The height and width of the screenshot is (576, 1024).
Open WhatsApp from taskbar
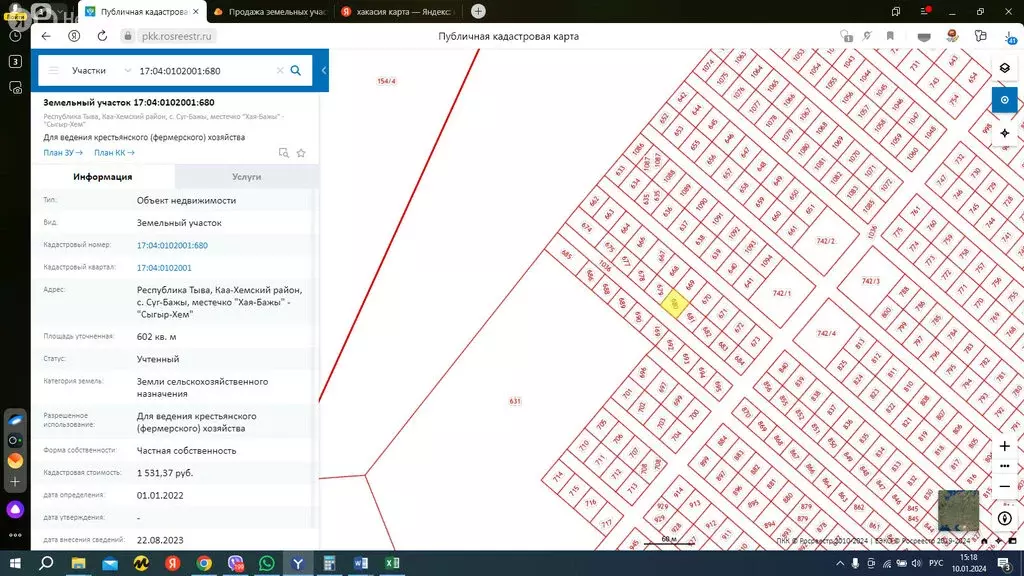coord(266,563)
